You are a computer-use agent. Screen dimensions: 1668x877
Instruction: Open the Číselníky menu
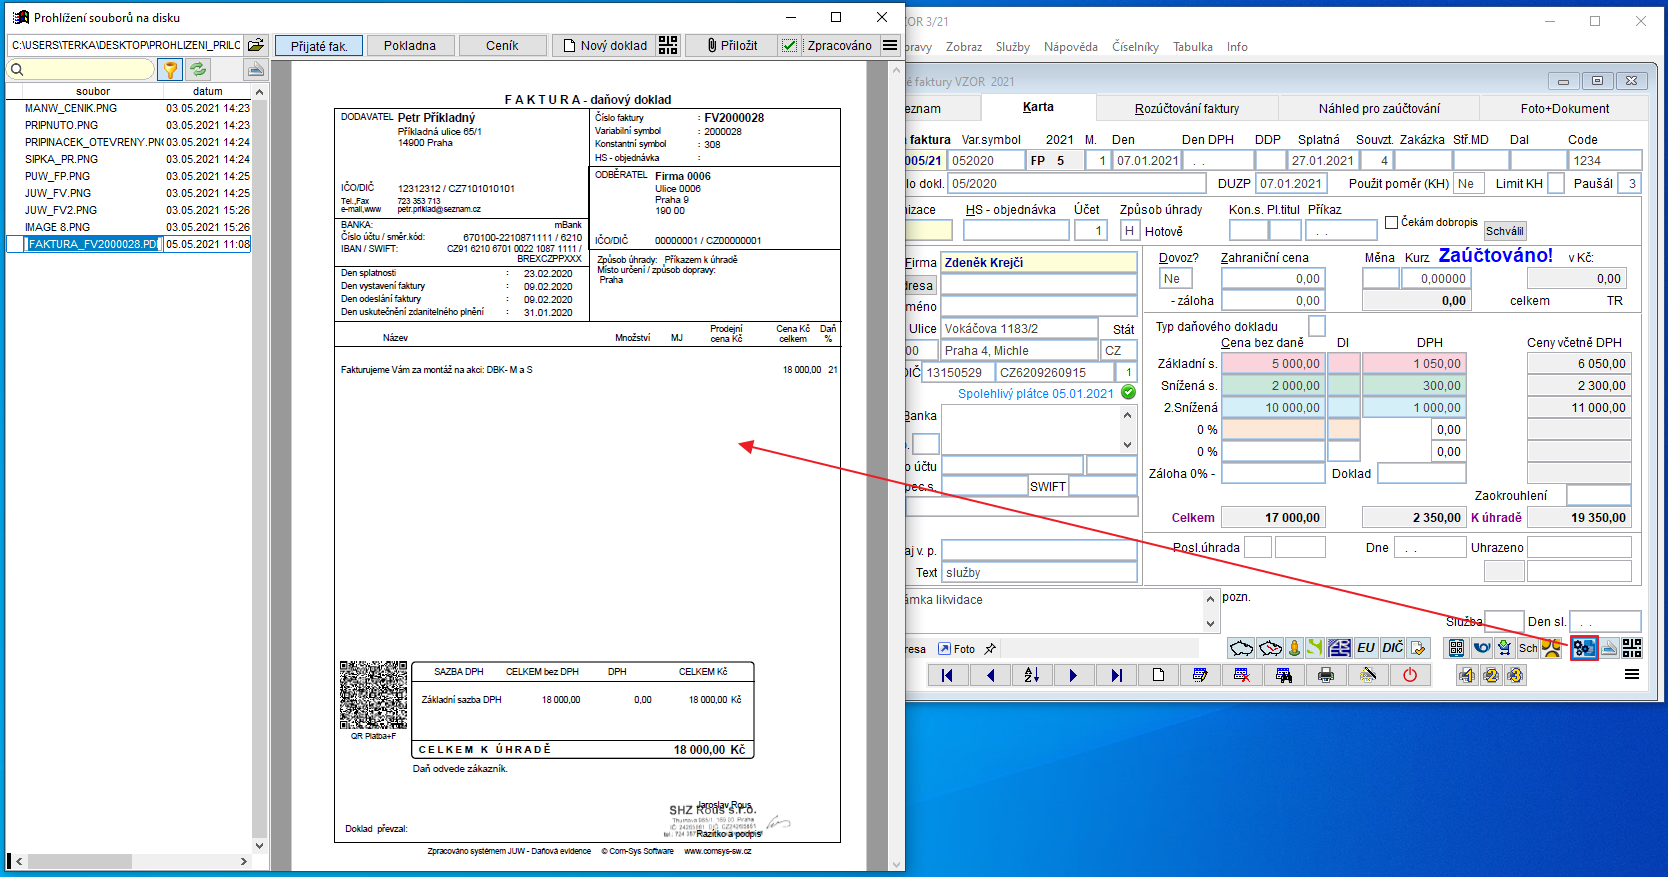pos(1136,47)
